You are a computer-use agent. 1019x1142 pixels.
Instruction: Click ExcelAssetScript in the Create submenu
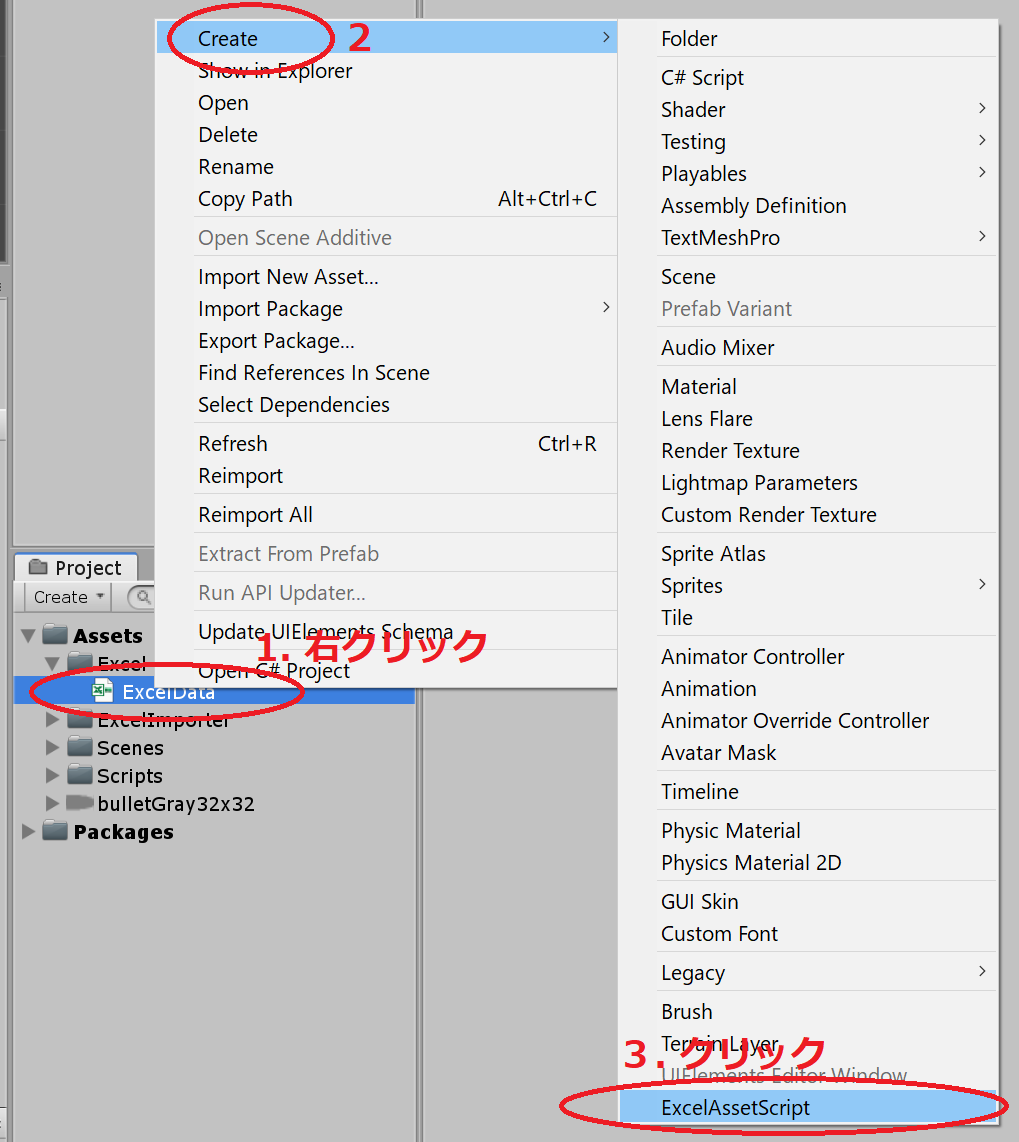[808, 1107]
